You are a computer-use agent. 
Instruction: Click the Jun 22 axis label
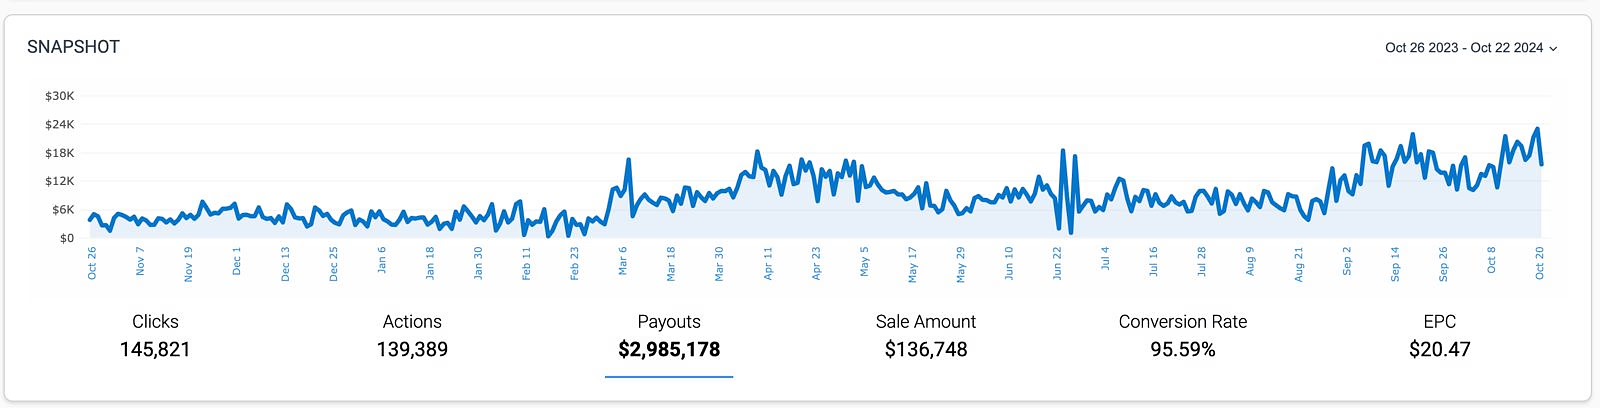click(1057, 263)
